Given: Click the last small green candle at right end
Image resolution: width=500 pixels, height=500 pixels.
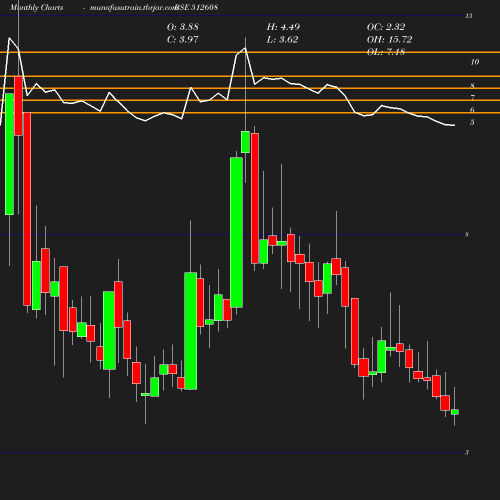Looking at the screenshot, I should click(455, 412).
